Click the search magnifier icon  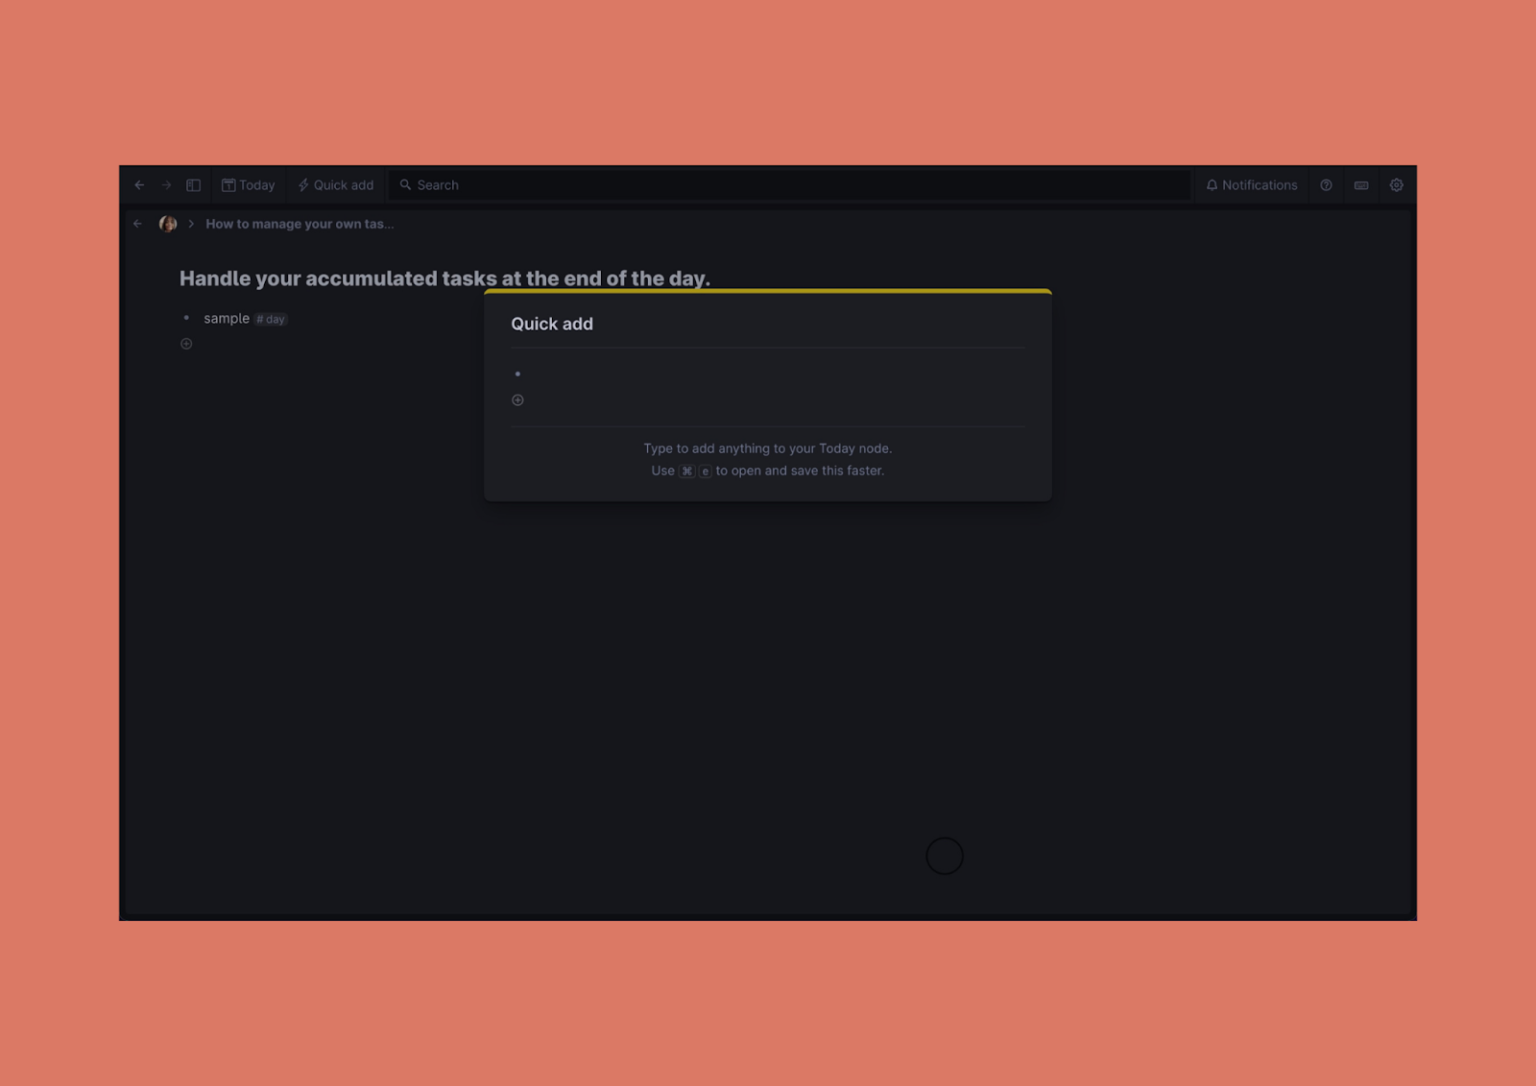click(x=404, y=185)
